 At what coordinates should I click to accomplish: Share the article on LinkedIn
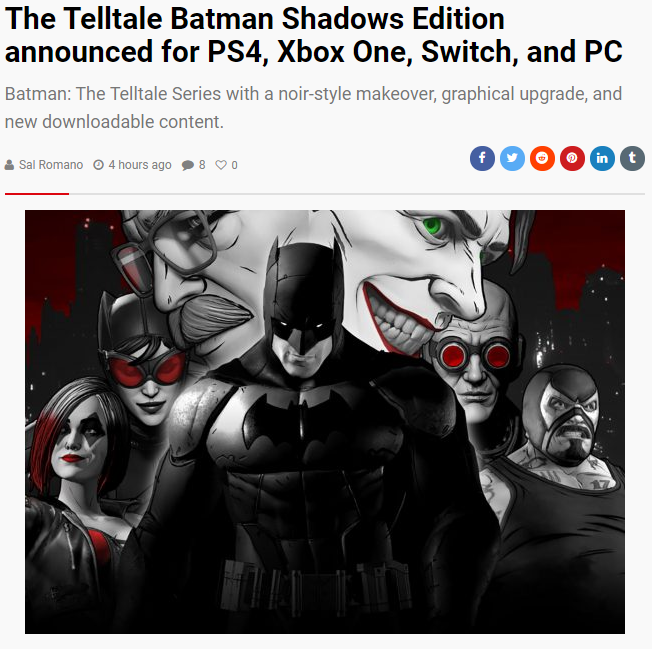pos(602,158)
